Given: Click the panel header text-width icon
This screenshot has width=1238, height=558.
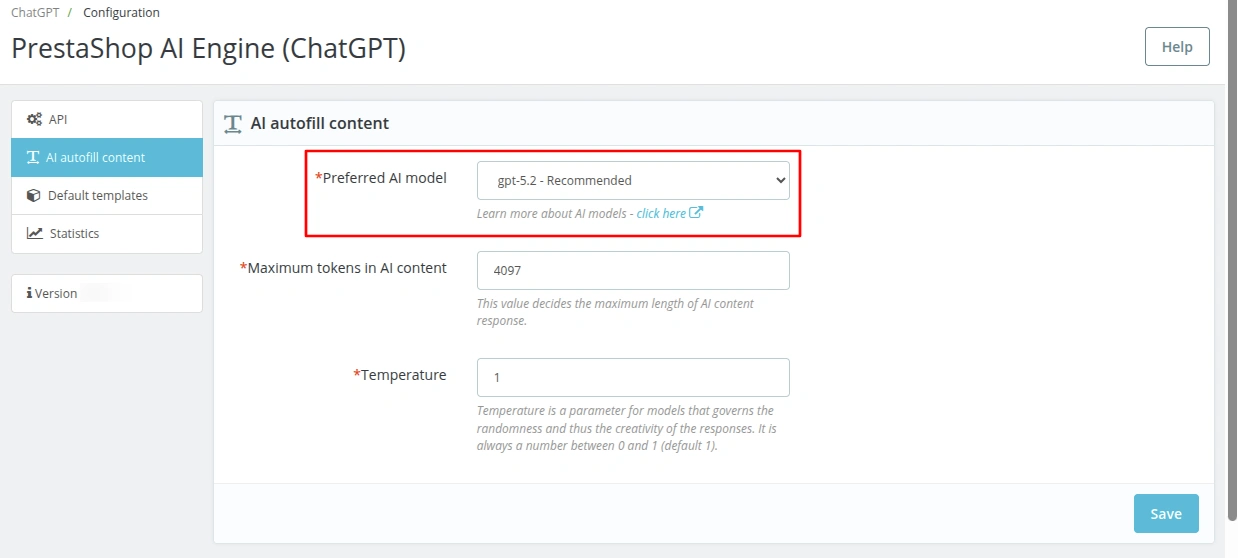Looking at the screenshot, I should 233,123.
